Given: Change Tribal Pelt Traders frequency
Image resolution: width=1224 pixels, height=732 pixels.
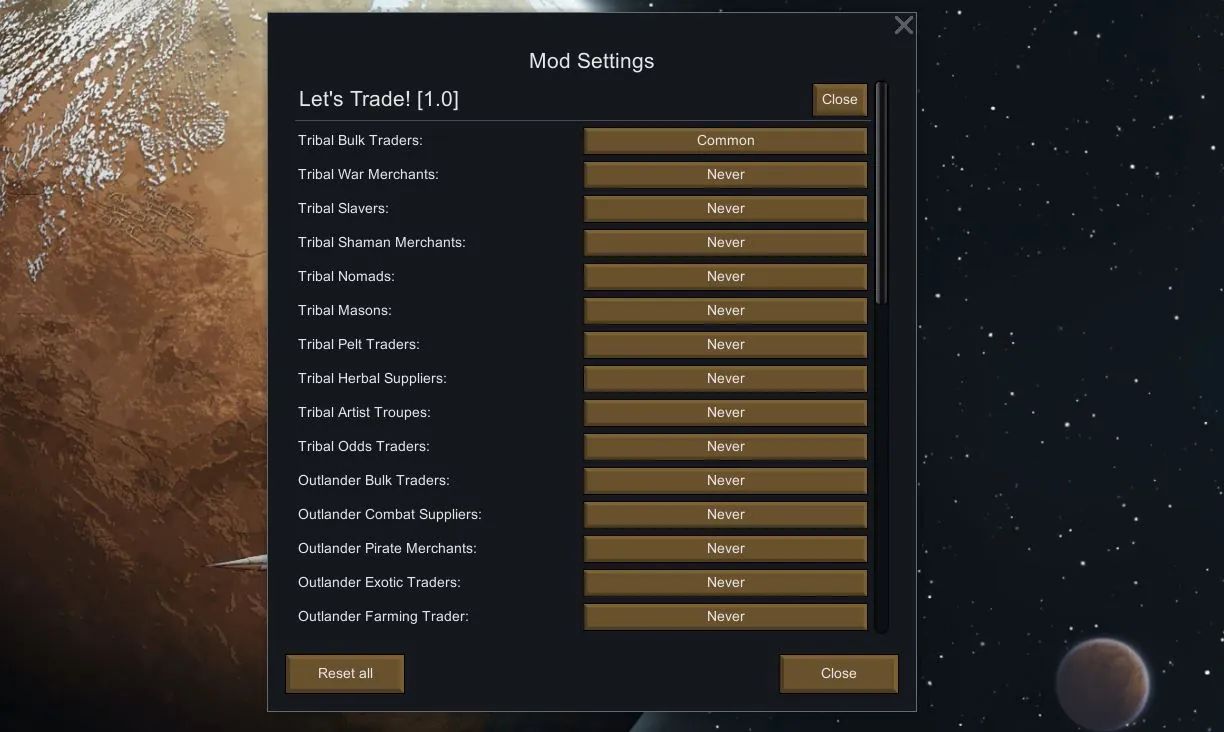Looking at the screenshot, I should coord(725,344).
